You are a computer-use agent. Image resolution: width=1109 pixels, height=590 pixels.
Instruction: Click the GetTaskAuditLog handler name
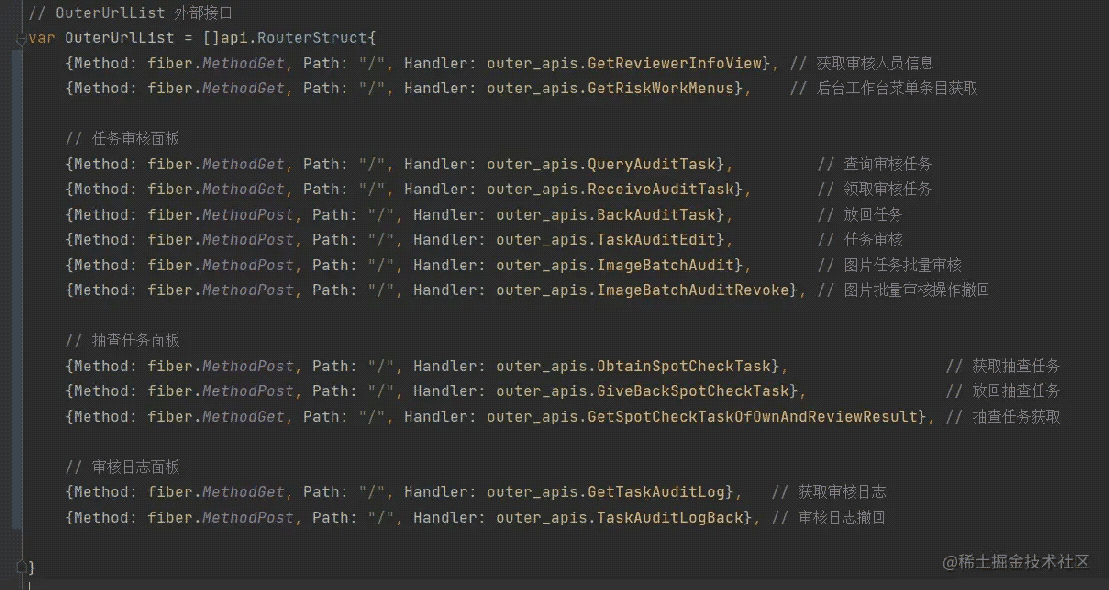click(656, 492)
